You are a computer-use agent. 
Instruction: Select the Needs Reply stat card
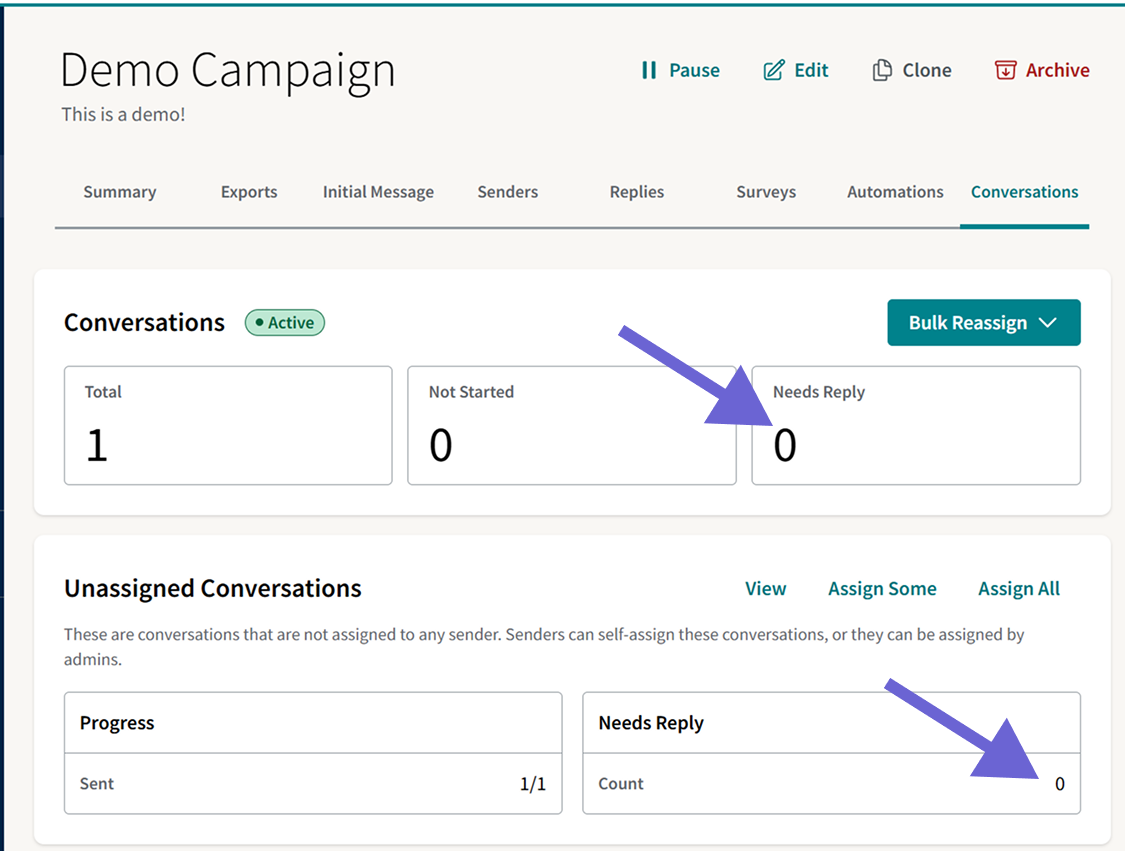915,426
